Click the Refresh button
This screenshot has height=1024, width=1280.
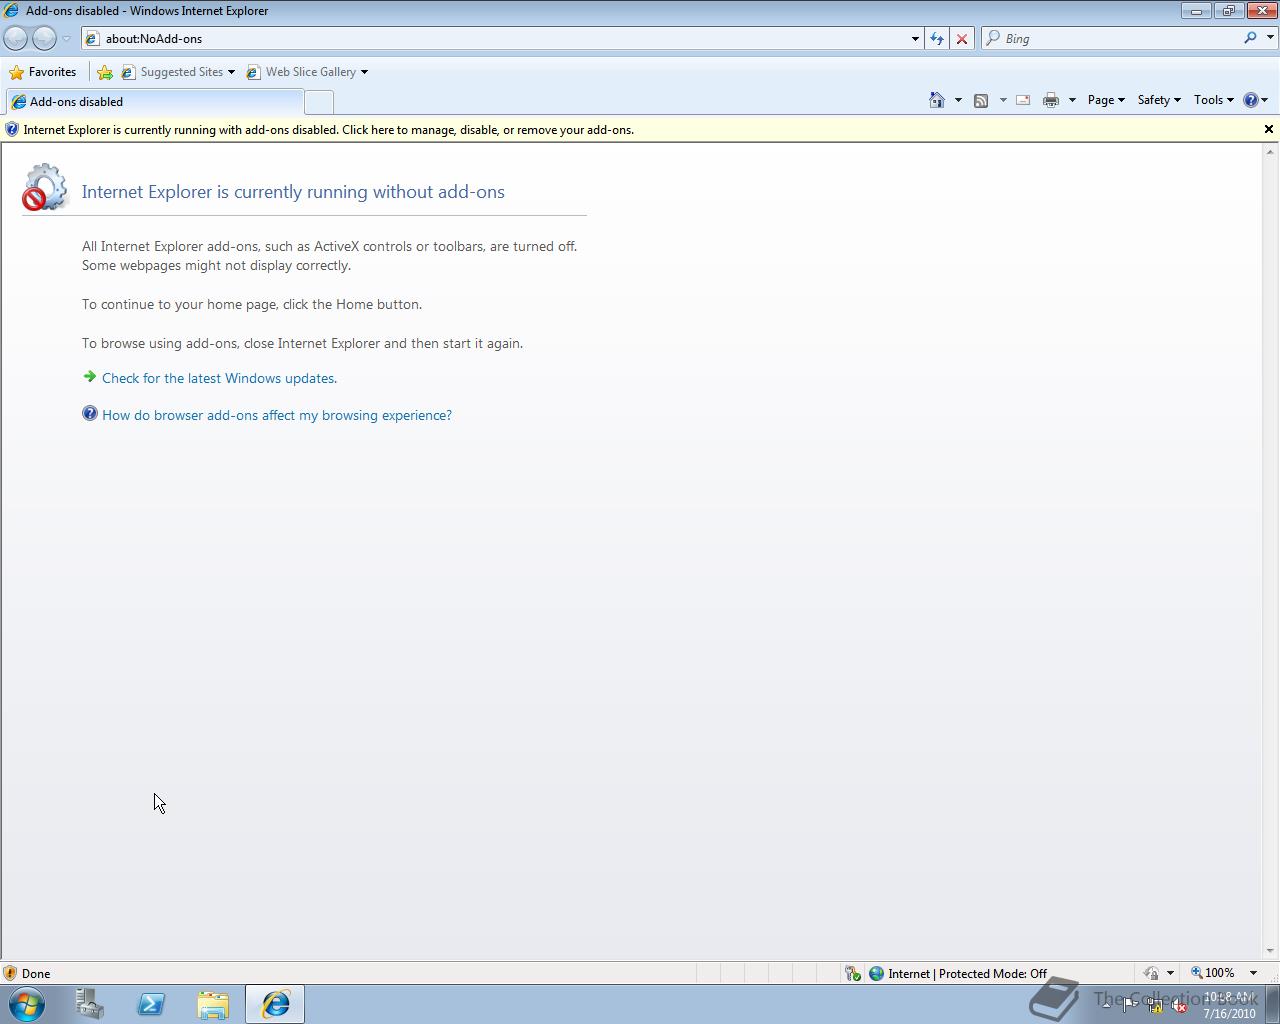[937, 38]
